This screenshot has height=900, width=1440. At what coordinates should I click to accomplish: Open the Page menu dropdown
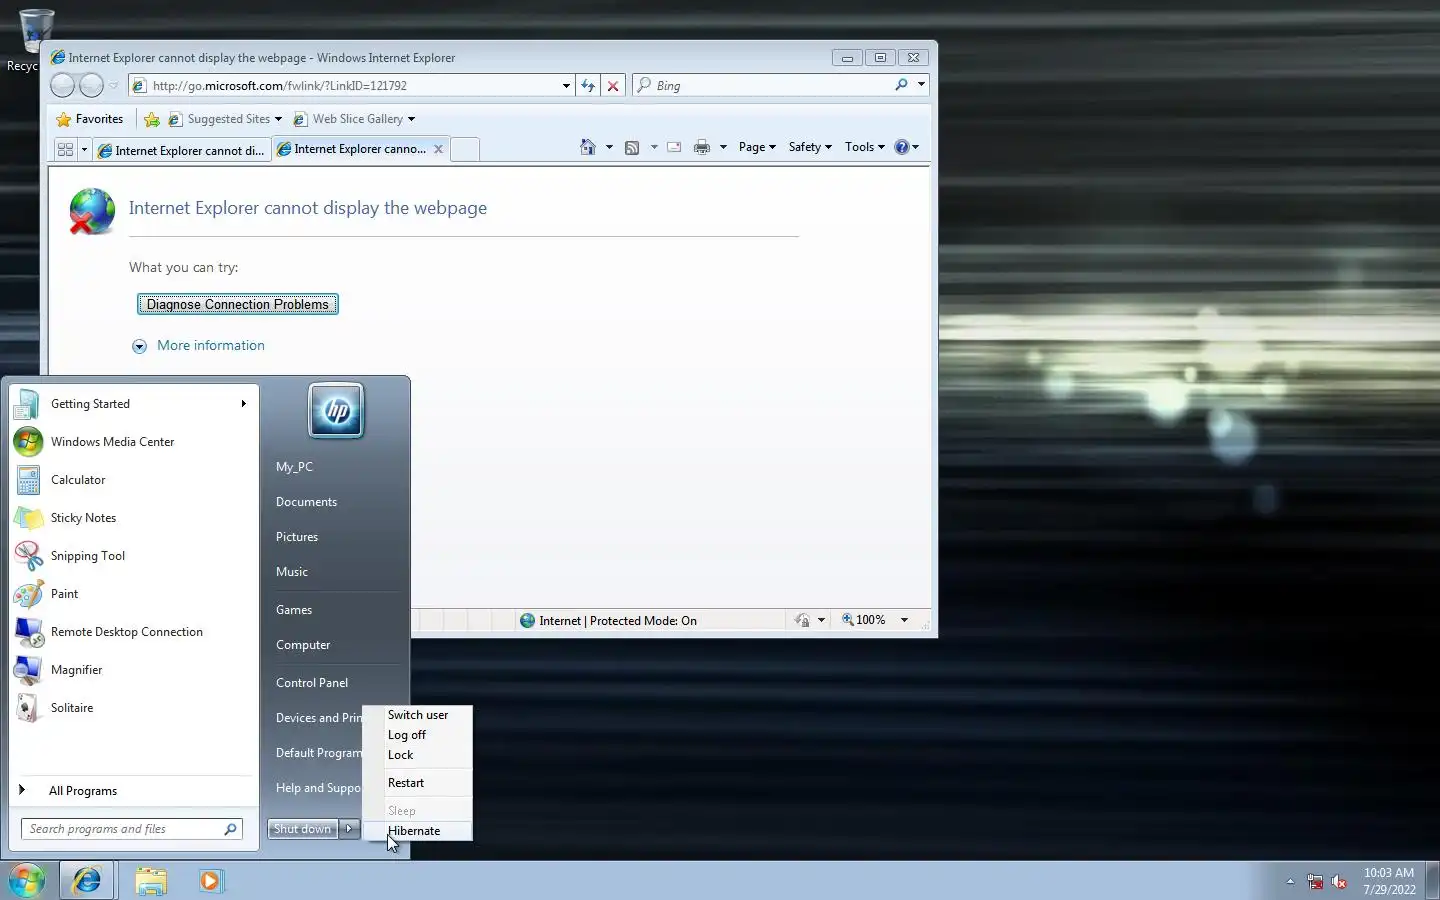click(x=757, y=147)
